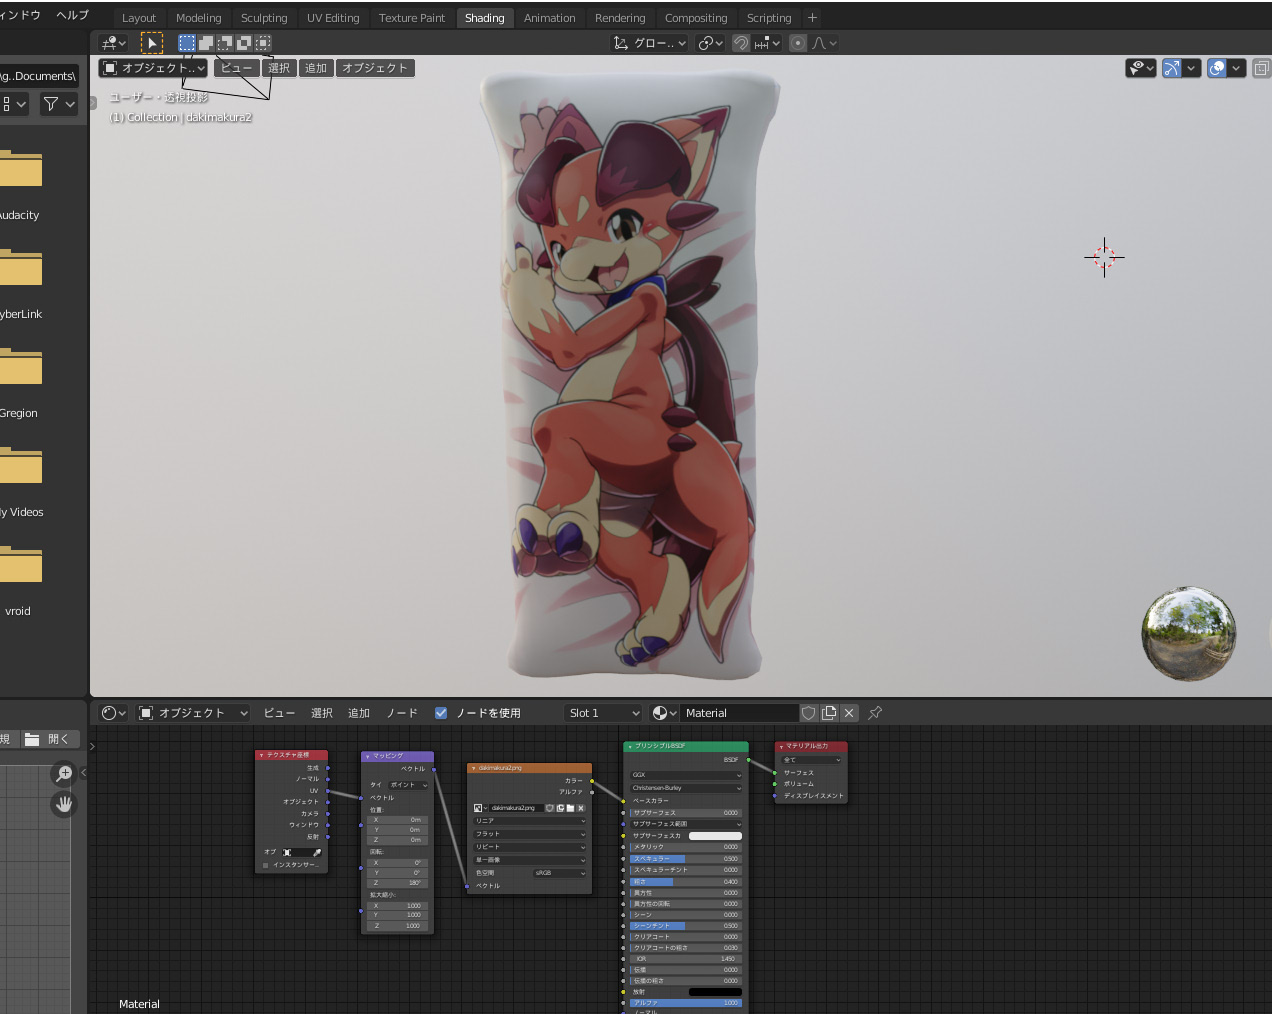
Task: Browse images in the dakimakura2.png node
Action: pos(480,808)
